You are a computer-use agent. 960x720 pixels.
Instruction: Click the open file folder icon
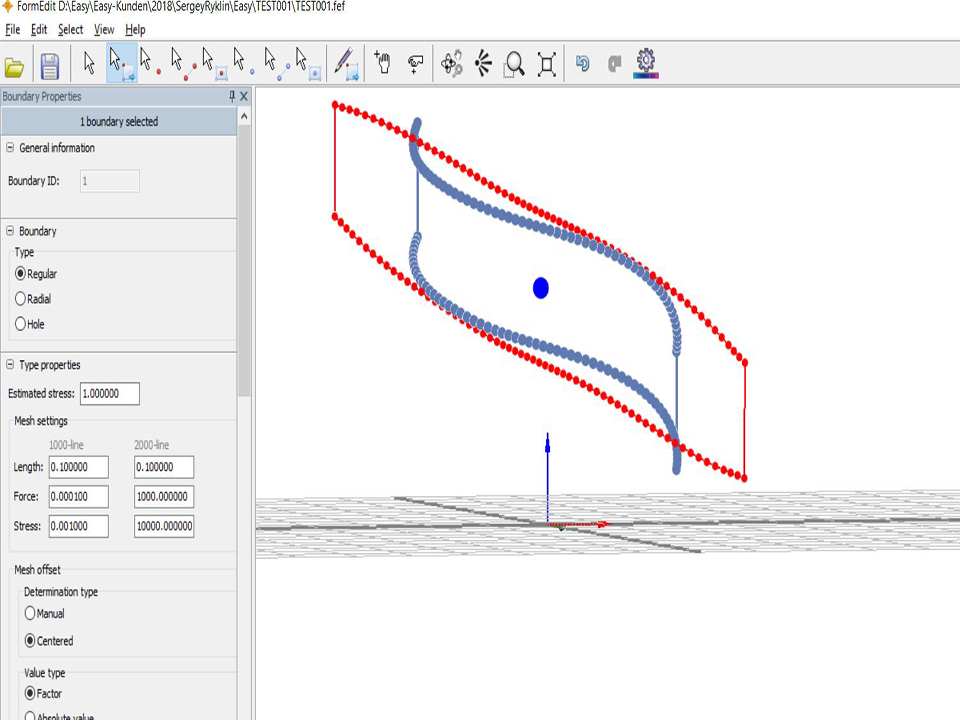[x=14, y=66]
